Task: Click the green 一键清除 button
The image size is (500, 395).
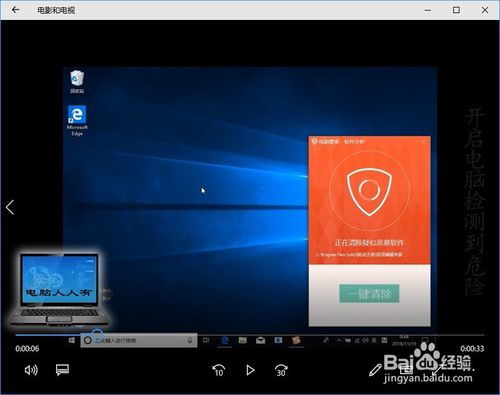Action: pos(369,294)
